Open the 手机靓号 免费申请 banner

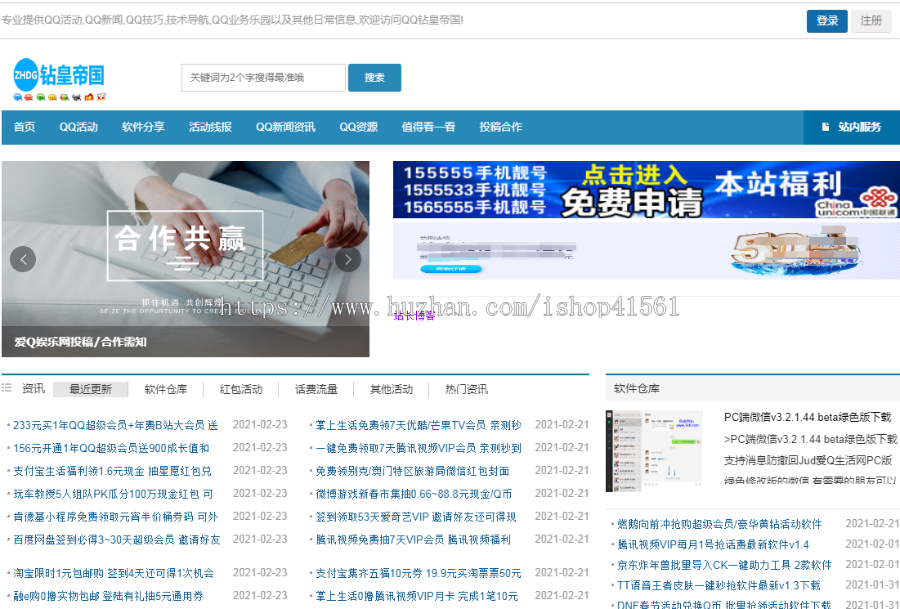coord(646,189)
